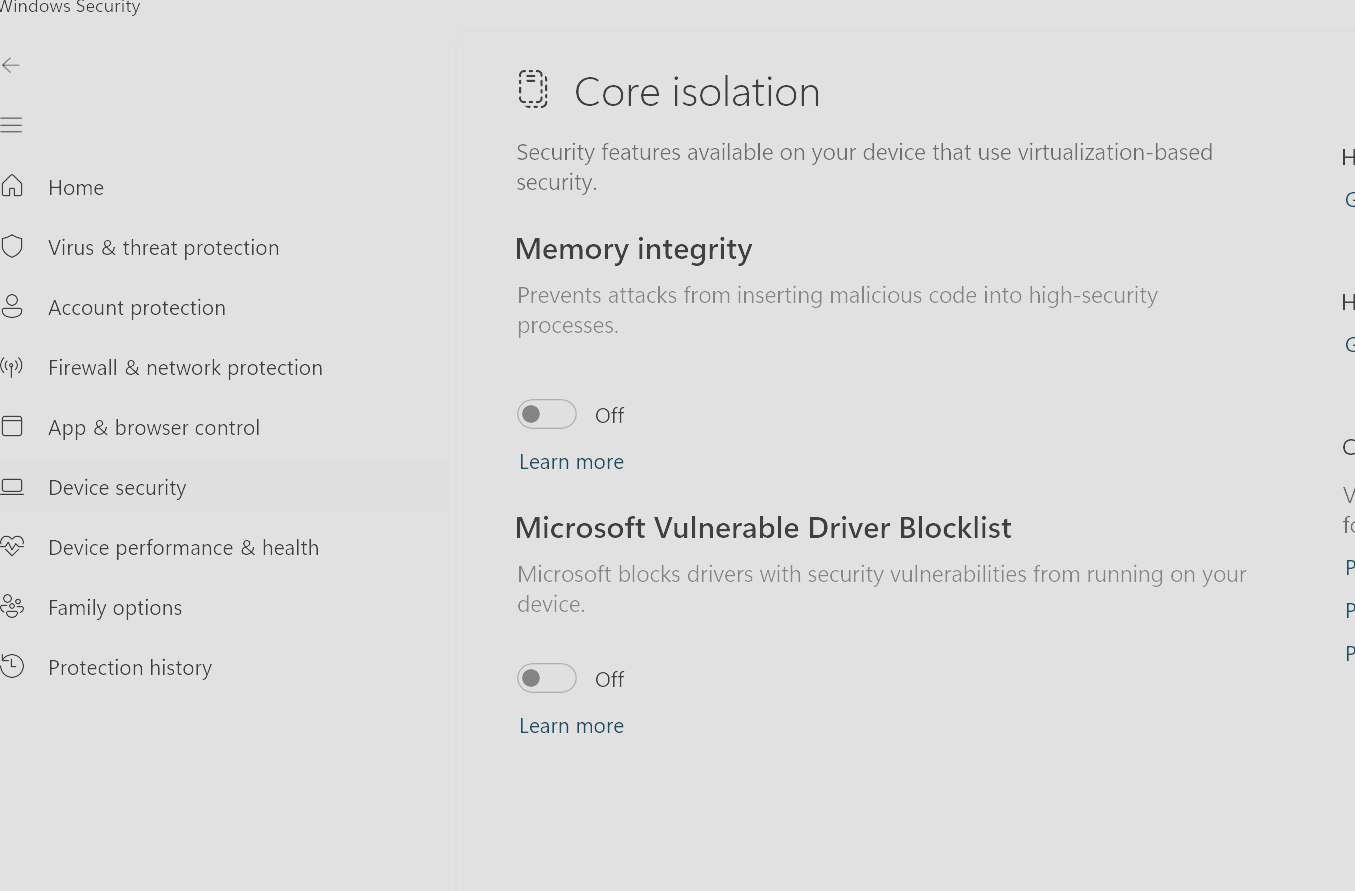
Task: Enable Microsoft Vulnerable Driver Blocklist toggle
Action: click(x=547, y=678)
